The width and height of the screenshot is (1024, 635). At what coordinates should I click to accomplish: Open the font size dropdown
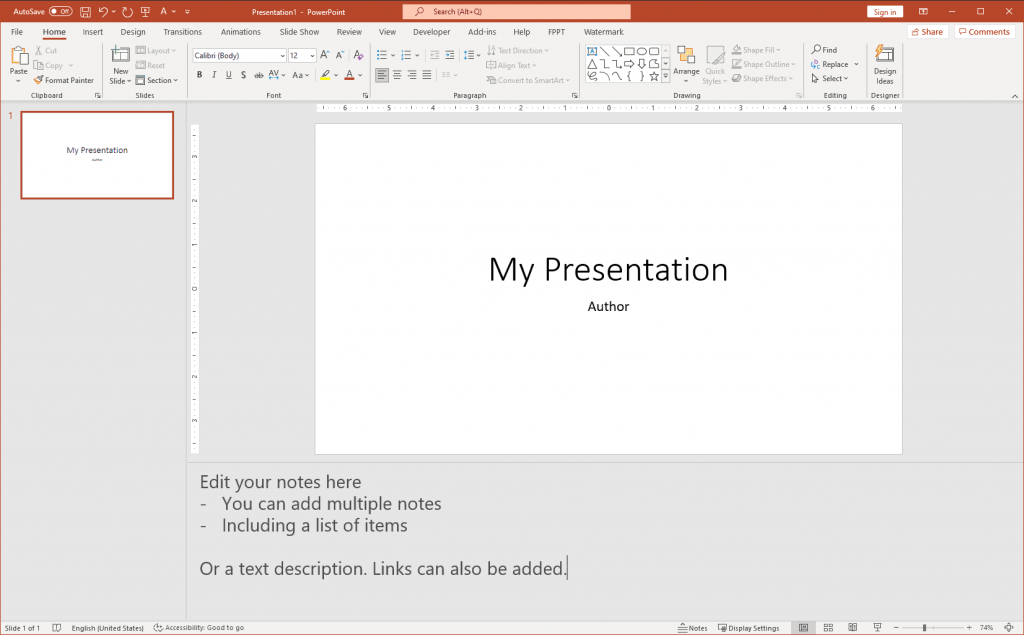(312, 55)
